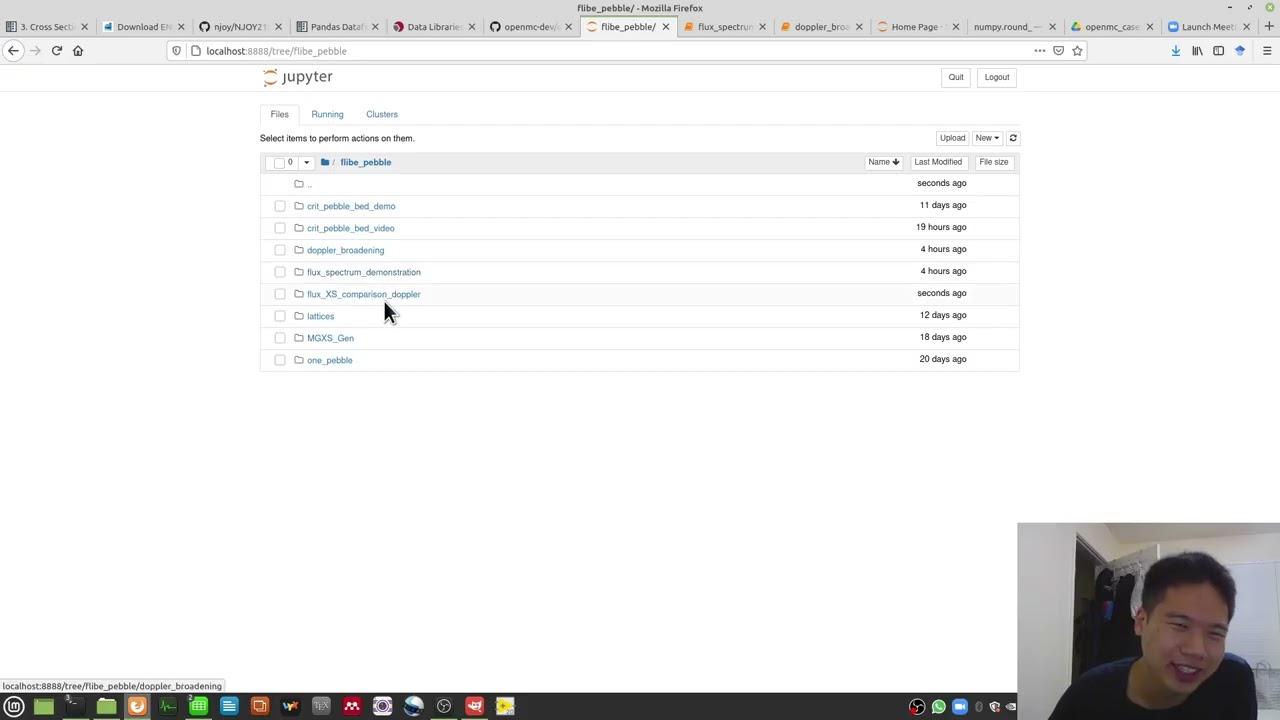Open the MGXS_Gen folder

330,338
